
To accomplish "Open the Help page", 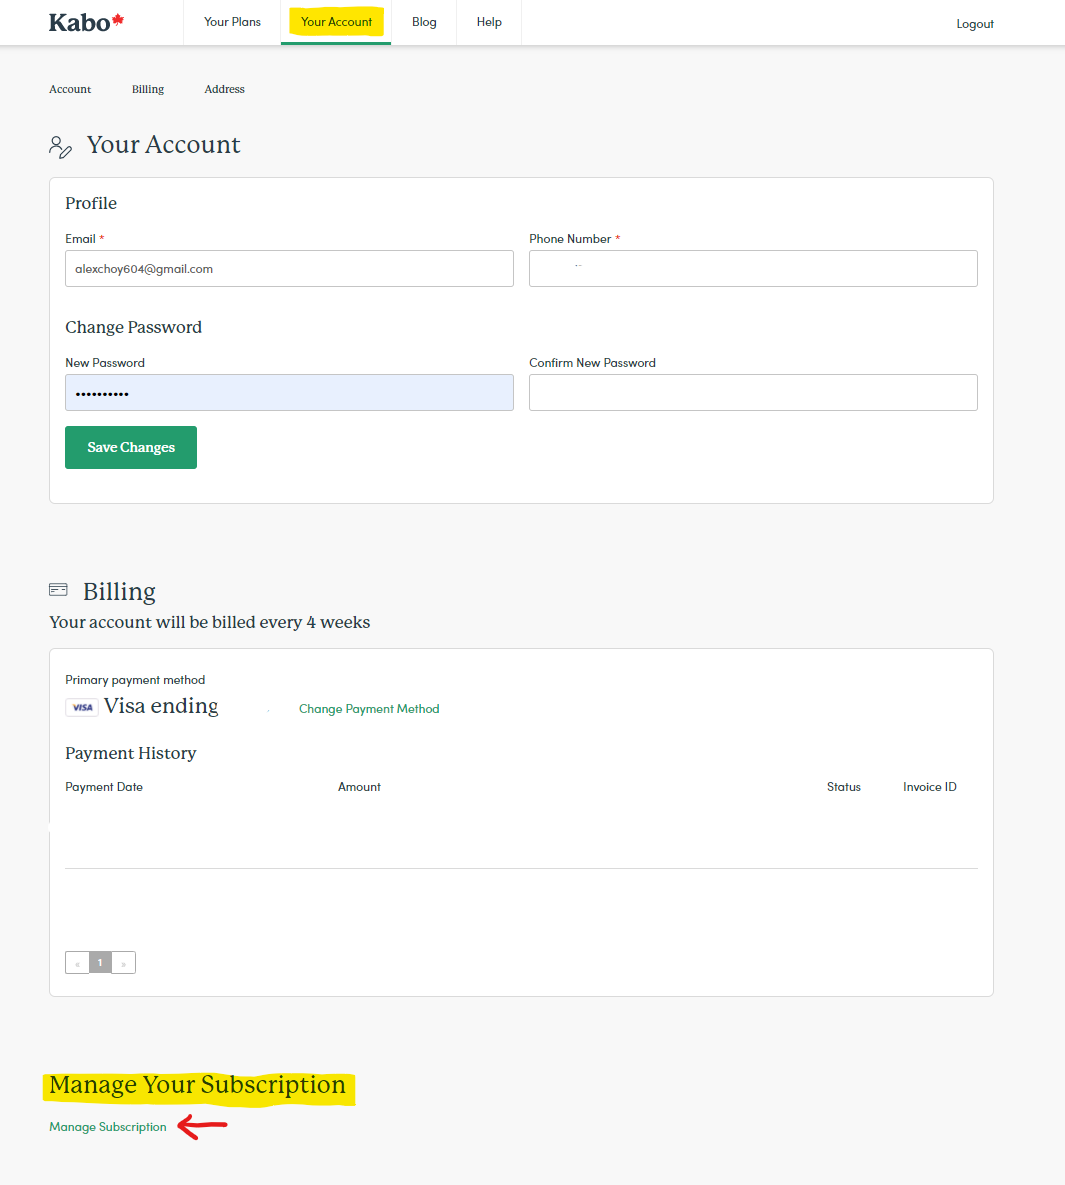I will point(489,22).
